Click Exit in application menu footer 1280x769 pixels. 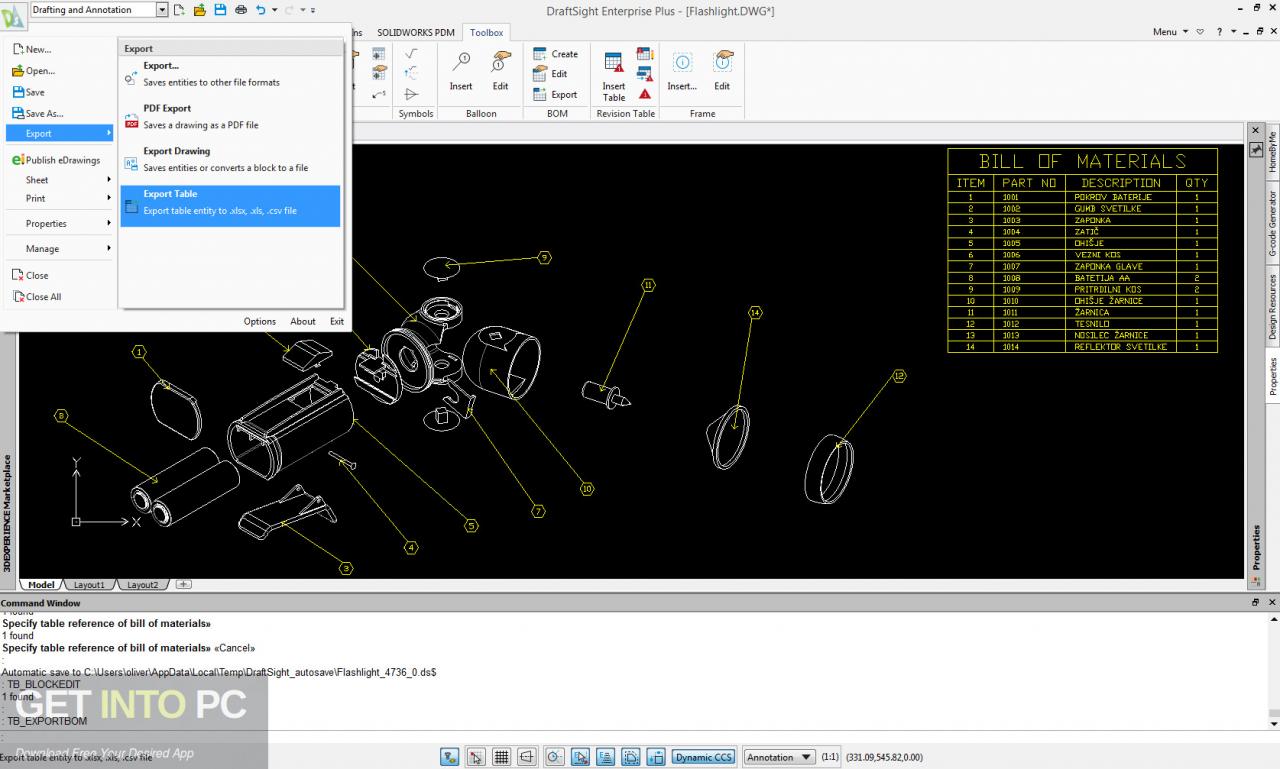(337, 321)
